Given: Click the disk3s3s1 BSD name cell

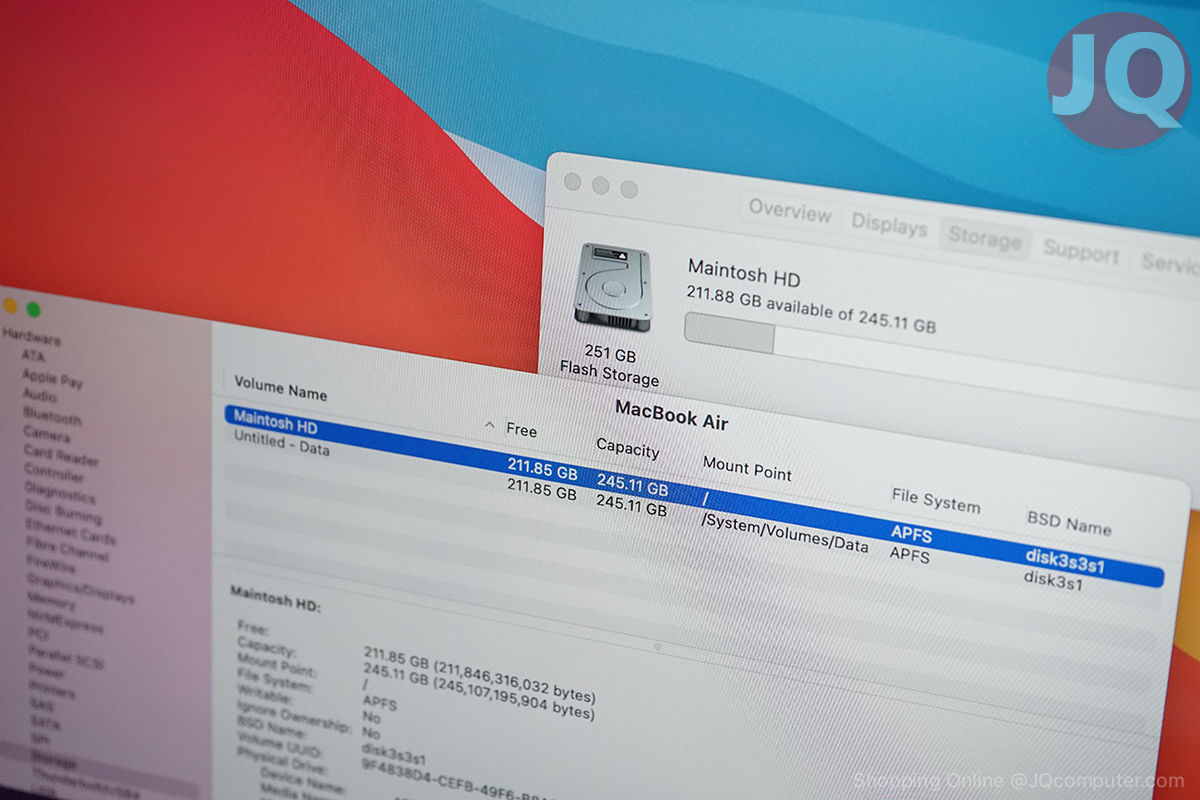Looking at the screenshot, I should (x=1064, y=562).
